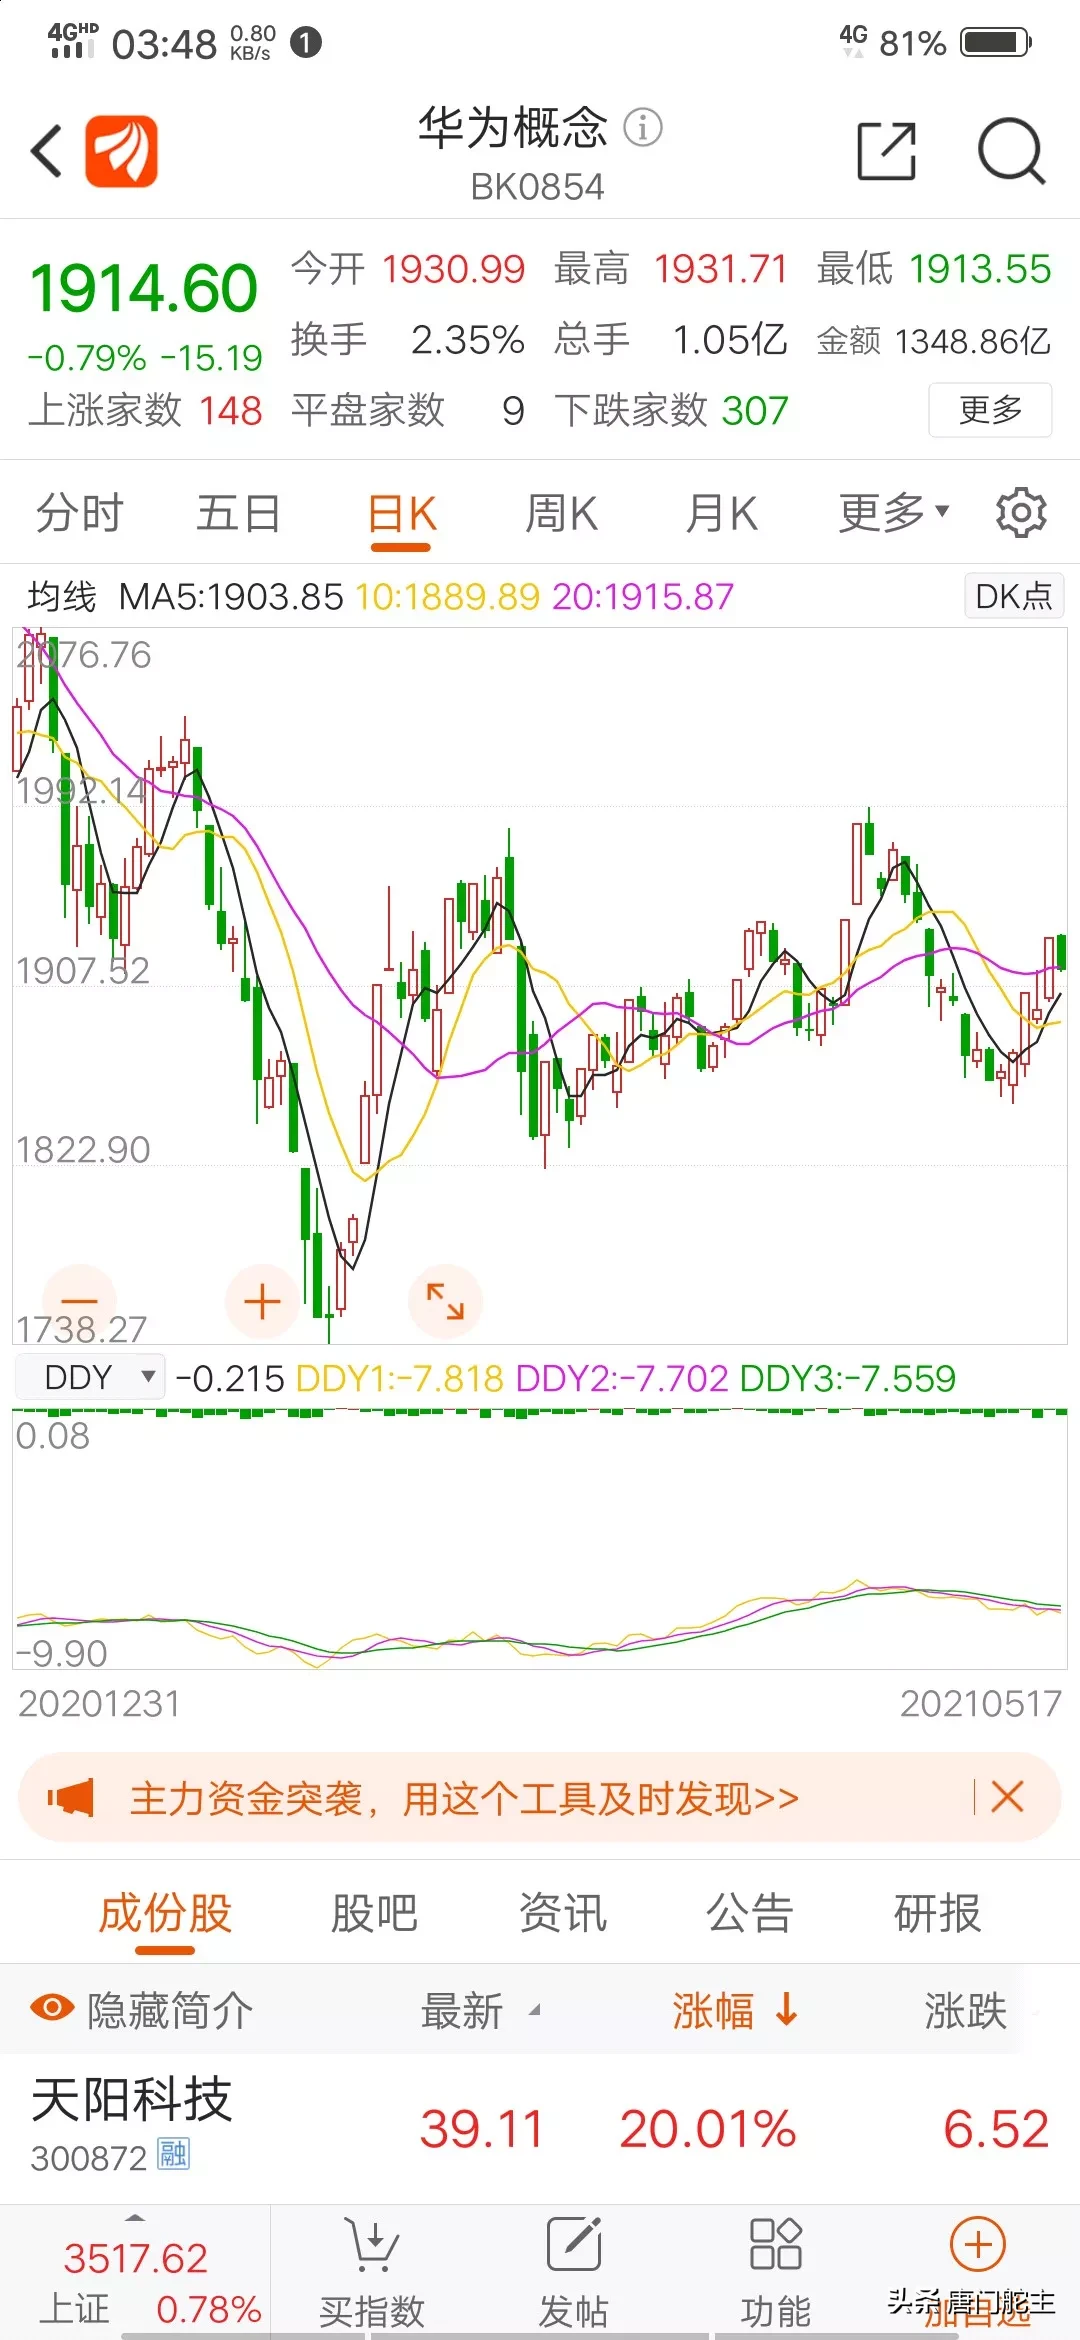Image resolution: width=1080 pixels, height=2340 pixels.
Task: Tap the 买指数 cart icon
Action: click(x=372, y=2244)
